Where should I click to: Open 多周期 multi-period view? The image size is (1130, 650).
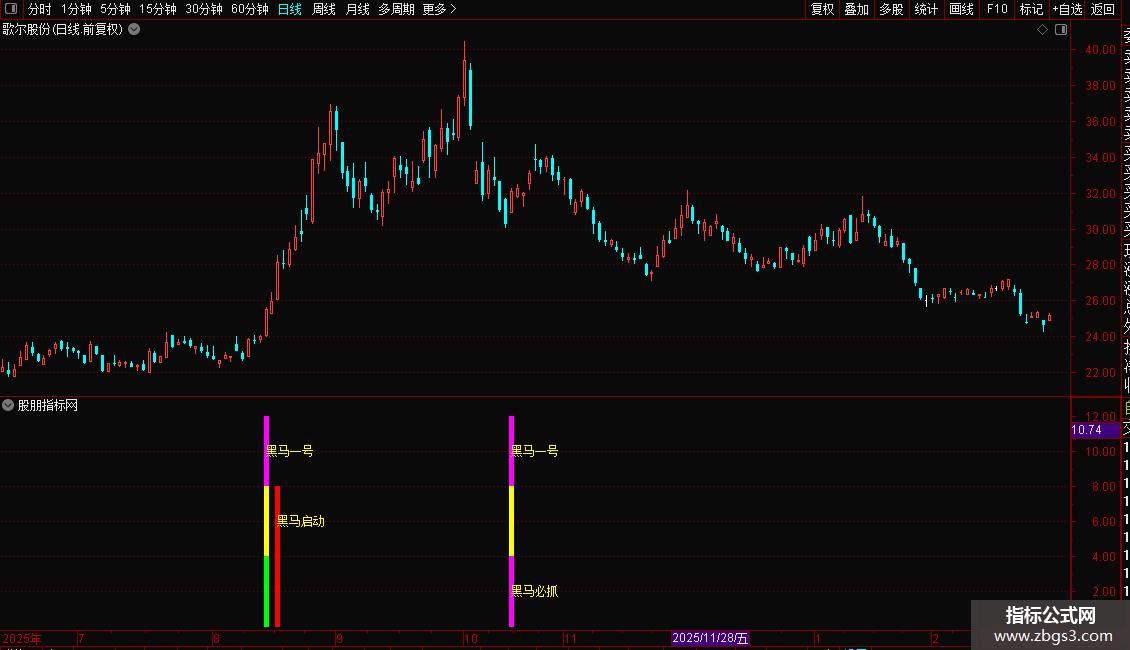click(x=396, y=9)
